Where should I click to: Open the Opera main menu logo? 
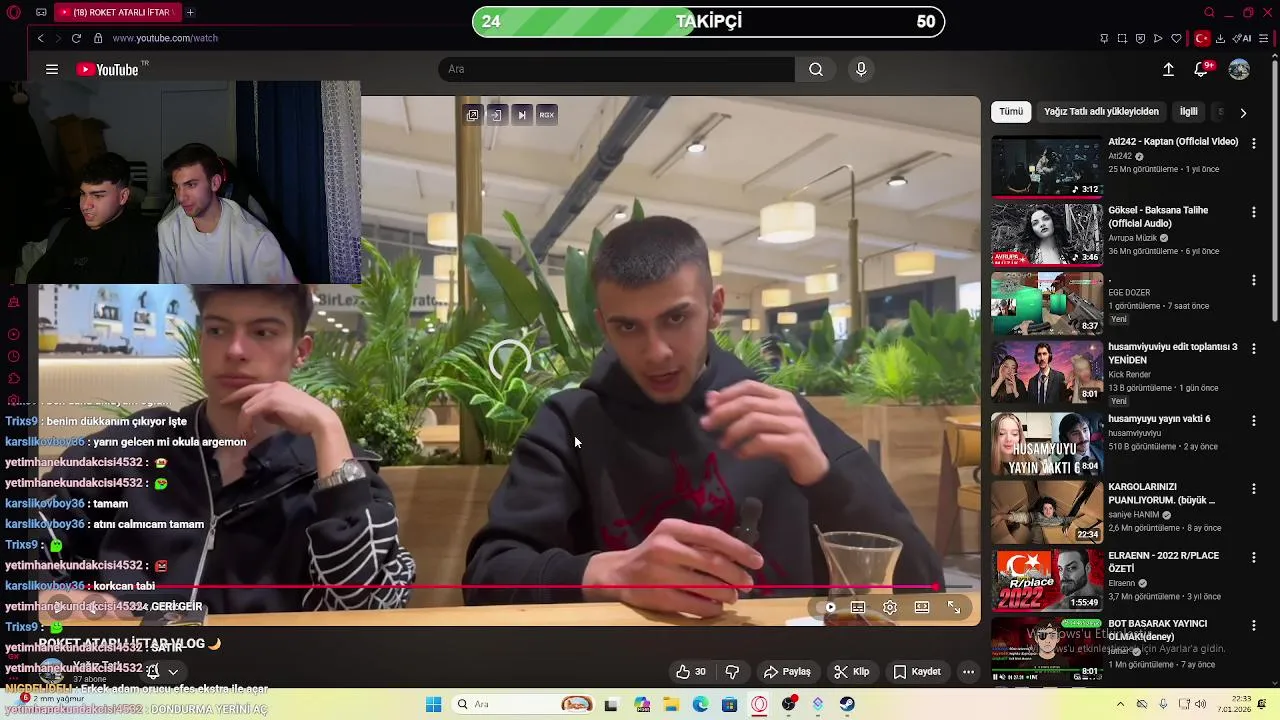click(x=14, y=12)
